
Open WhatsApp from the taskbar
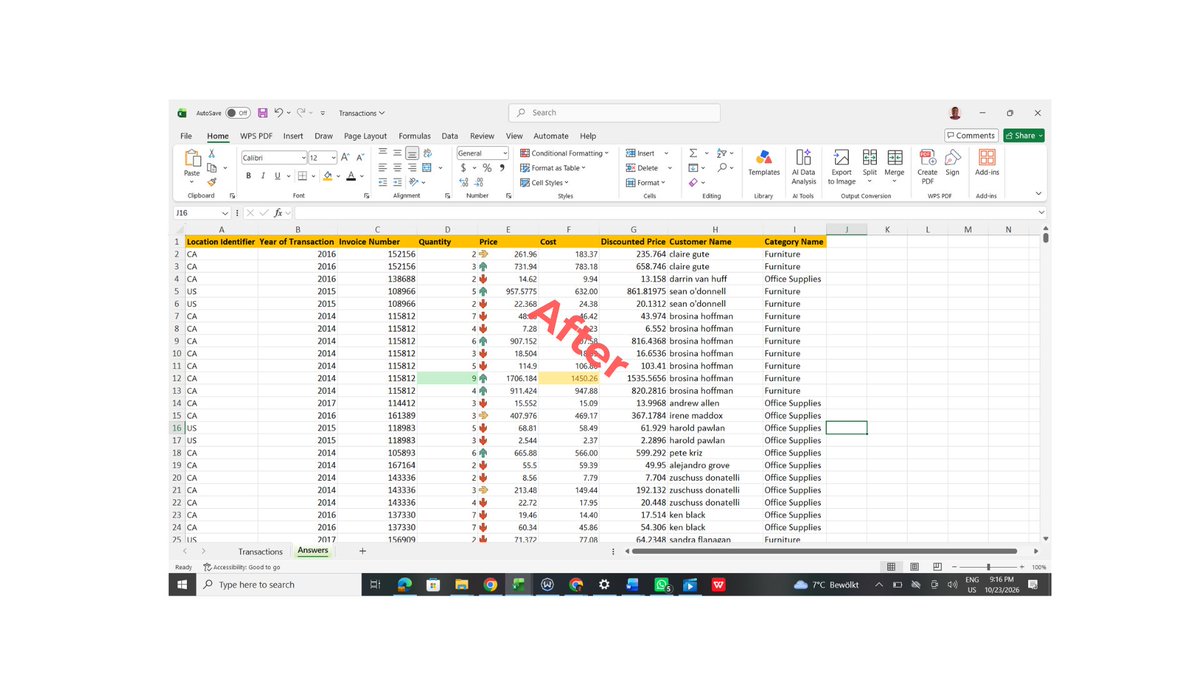[662, 585]
